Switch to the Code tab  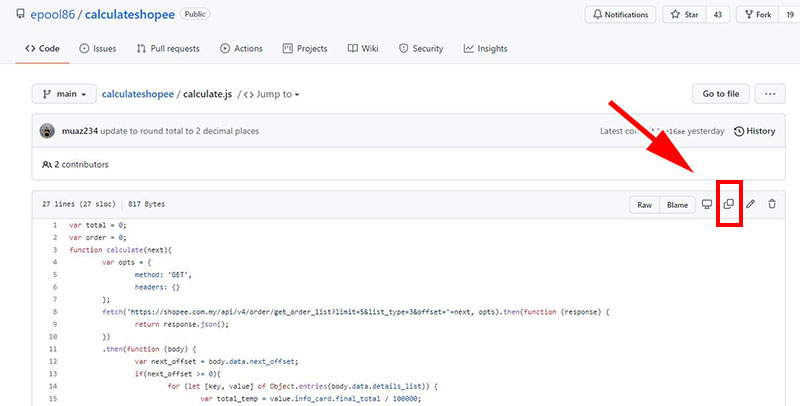coord(42,48)
